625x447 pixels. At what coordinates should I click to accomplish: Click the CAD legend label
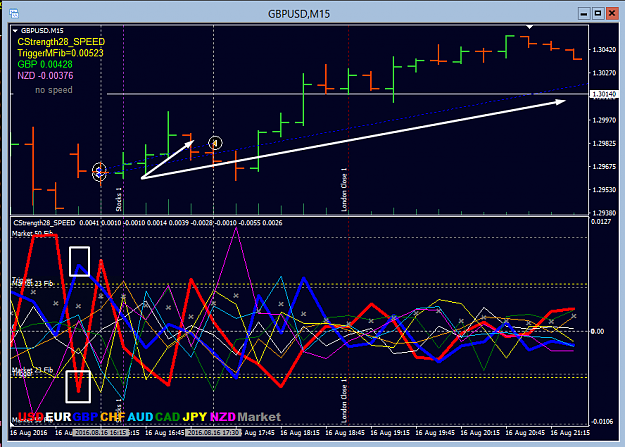click(168, 417)
